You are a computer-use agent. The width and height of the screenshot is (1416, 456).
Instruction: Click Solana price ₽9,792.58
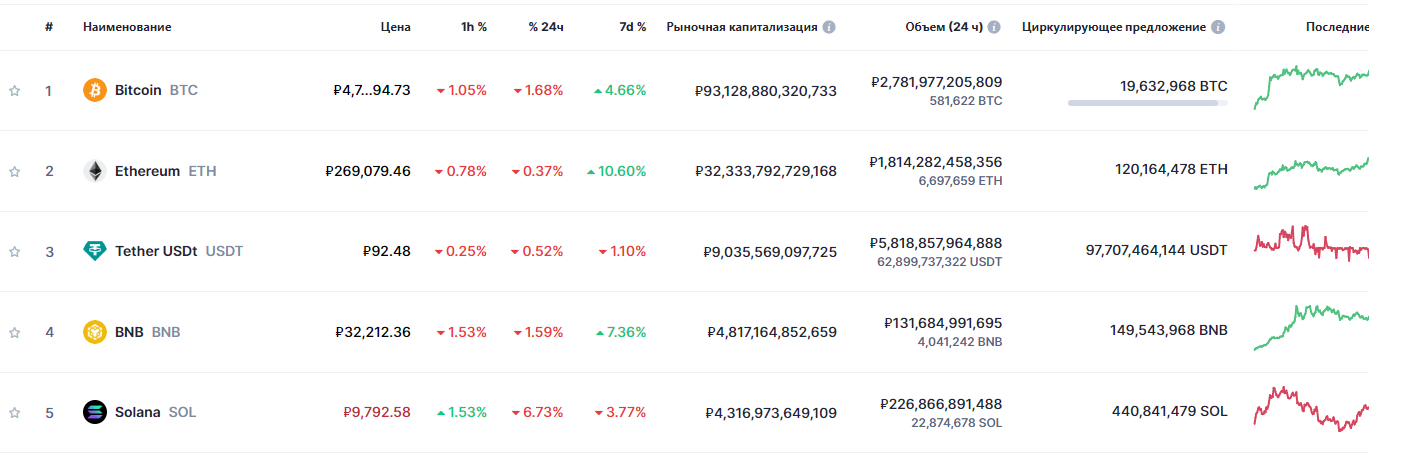[377, 412]
